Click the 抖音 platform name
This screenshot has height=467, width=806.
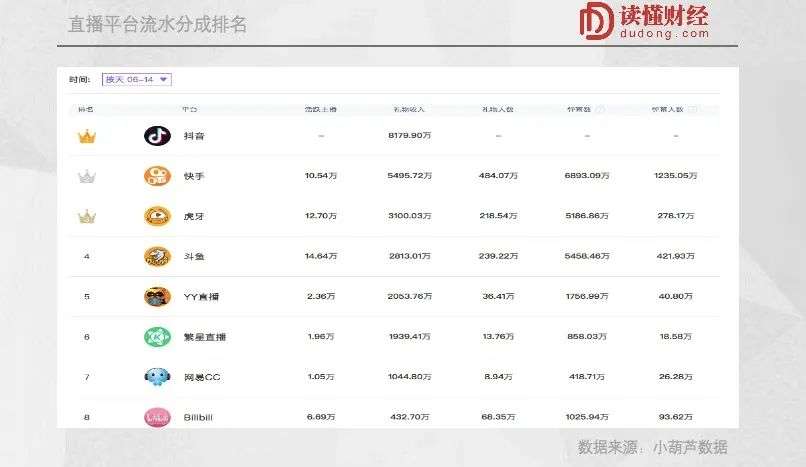point(194,136)
